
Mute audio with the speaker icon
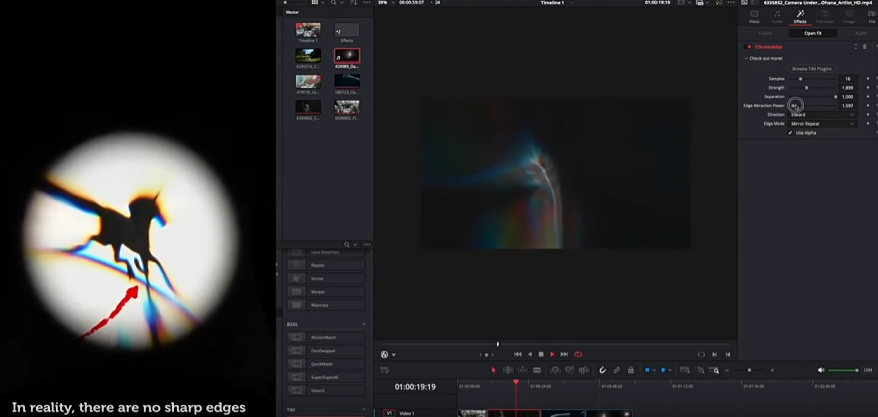point(821,370)
